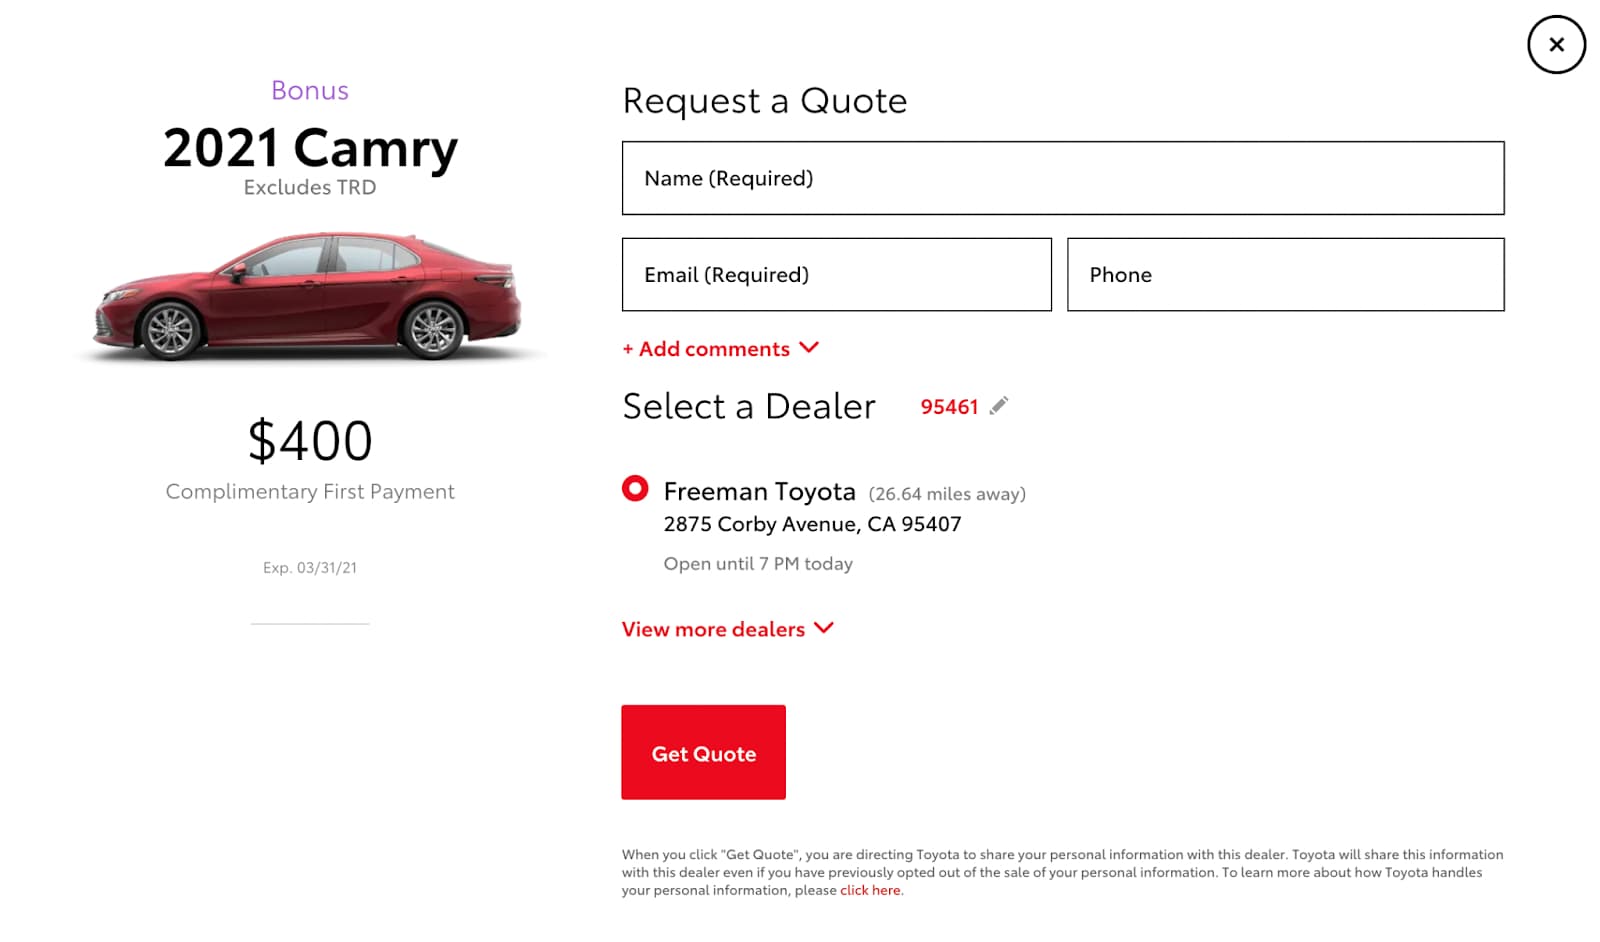Click the Bonus label above the offer
The width and height of the screenshot is (1600, 942).
(x=310, y=90)
